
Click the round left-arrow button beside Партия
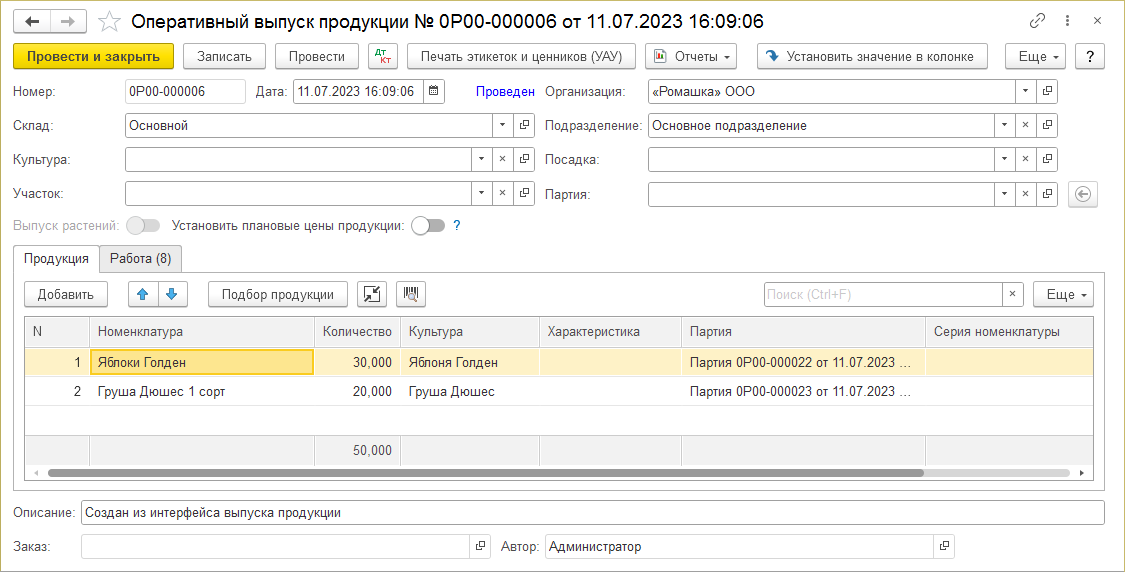[1083, 194]
